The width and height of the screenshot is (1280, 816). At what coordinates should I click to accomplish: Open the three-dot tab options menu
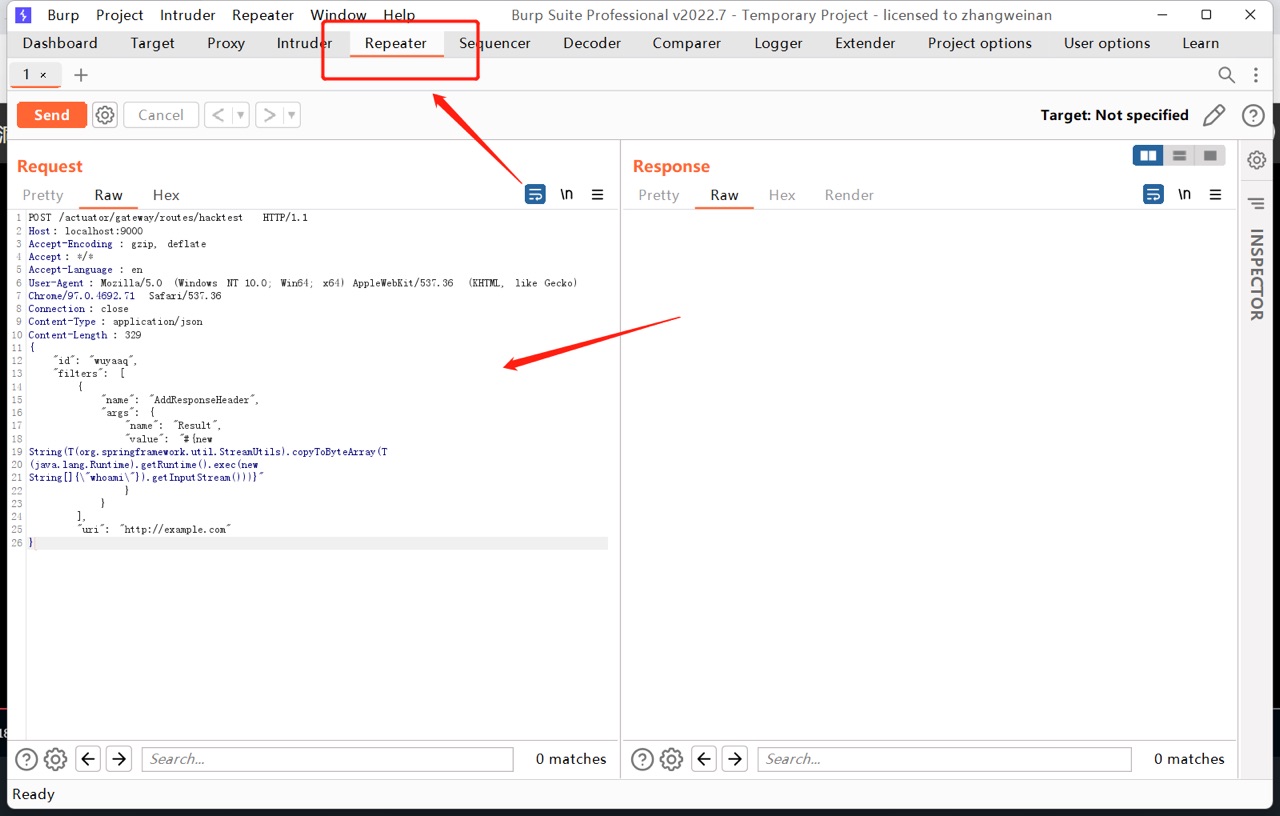point(1256,75)
